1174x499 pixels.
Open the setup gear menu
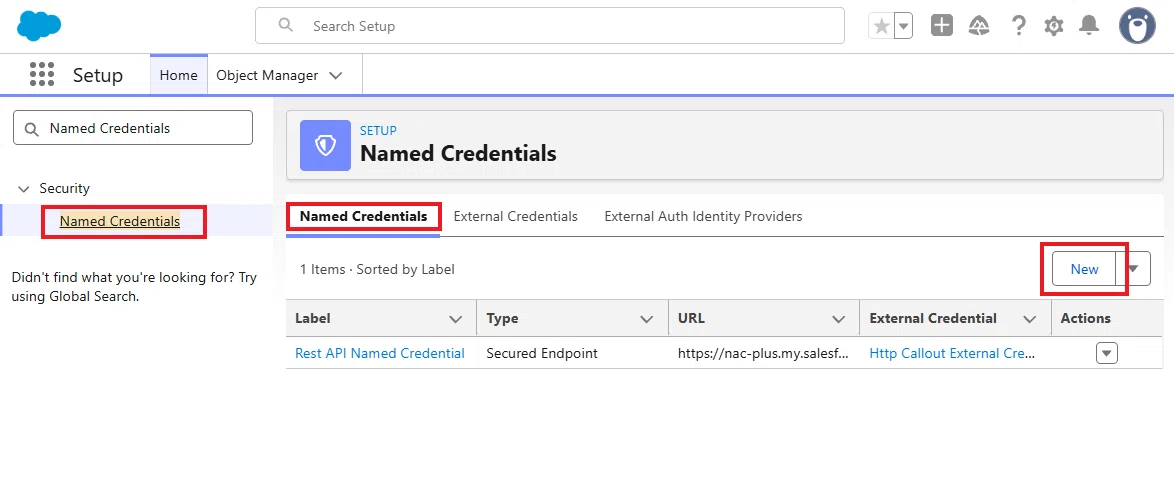(1054, 26)
